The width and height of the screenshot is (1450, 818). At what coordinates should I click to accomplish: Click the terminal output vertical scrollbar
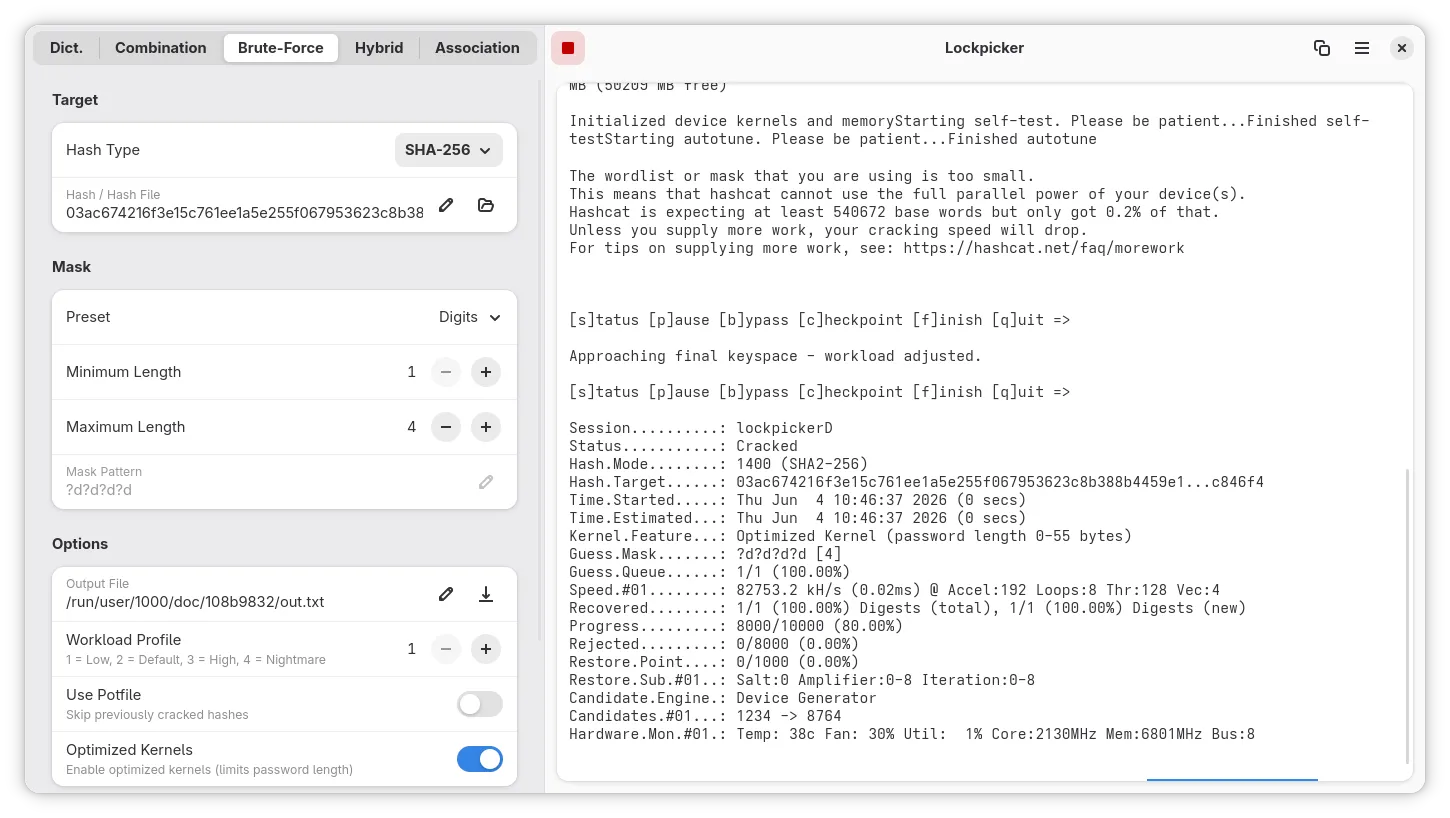pos(1407,617)
